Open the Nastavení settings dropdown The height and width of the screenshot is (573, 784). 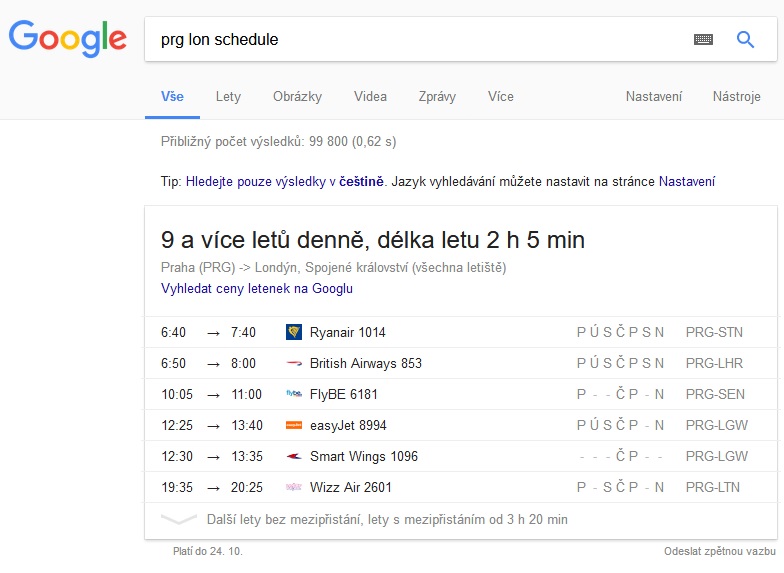click(654, 97)
